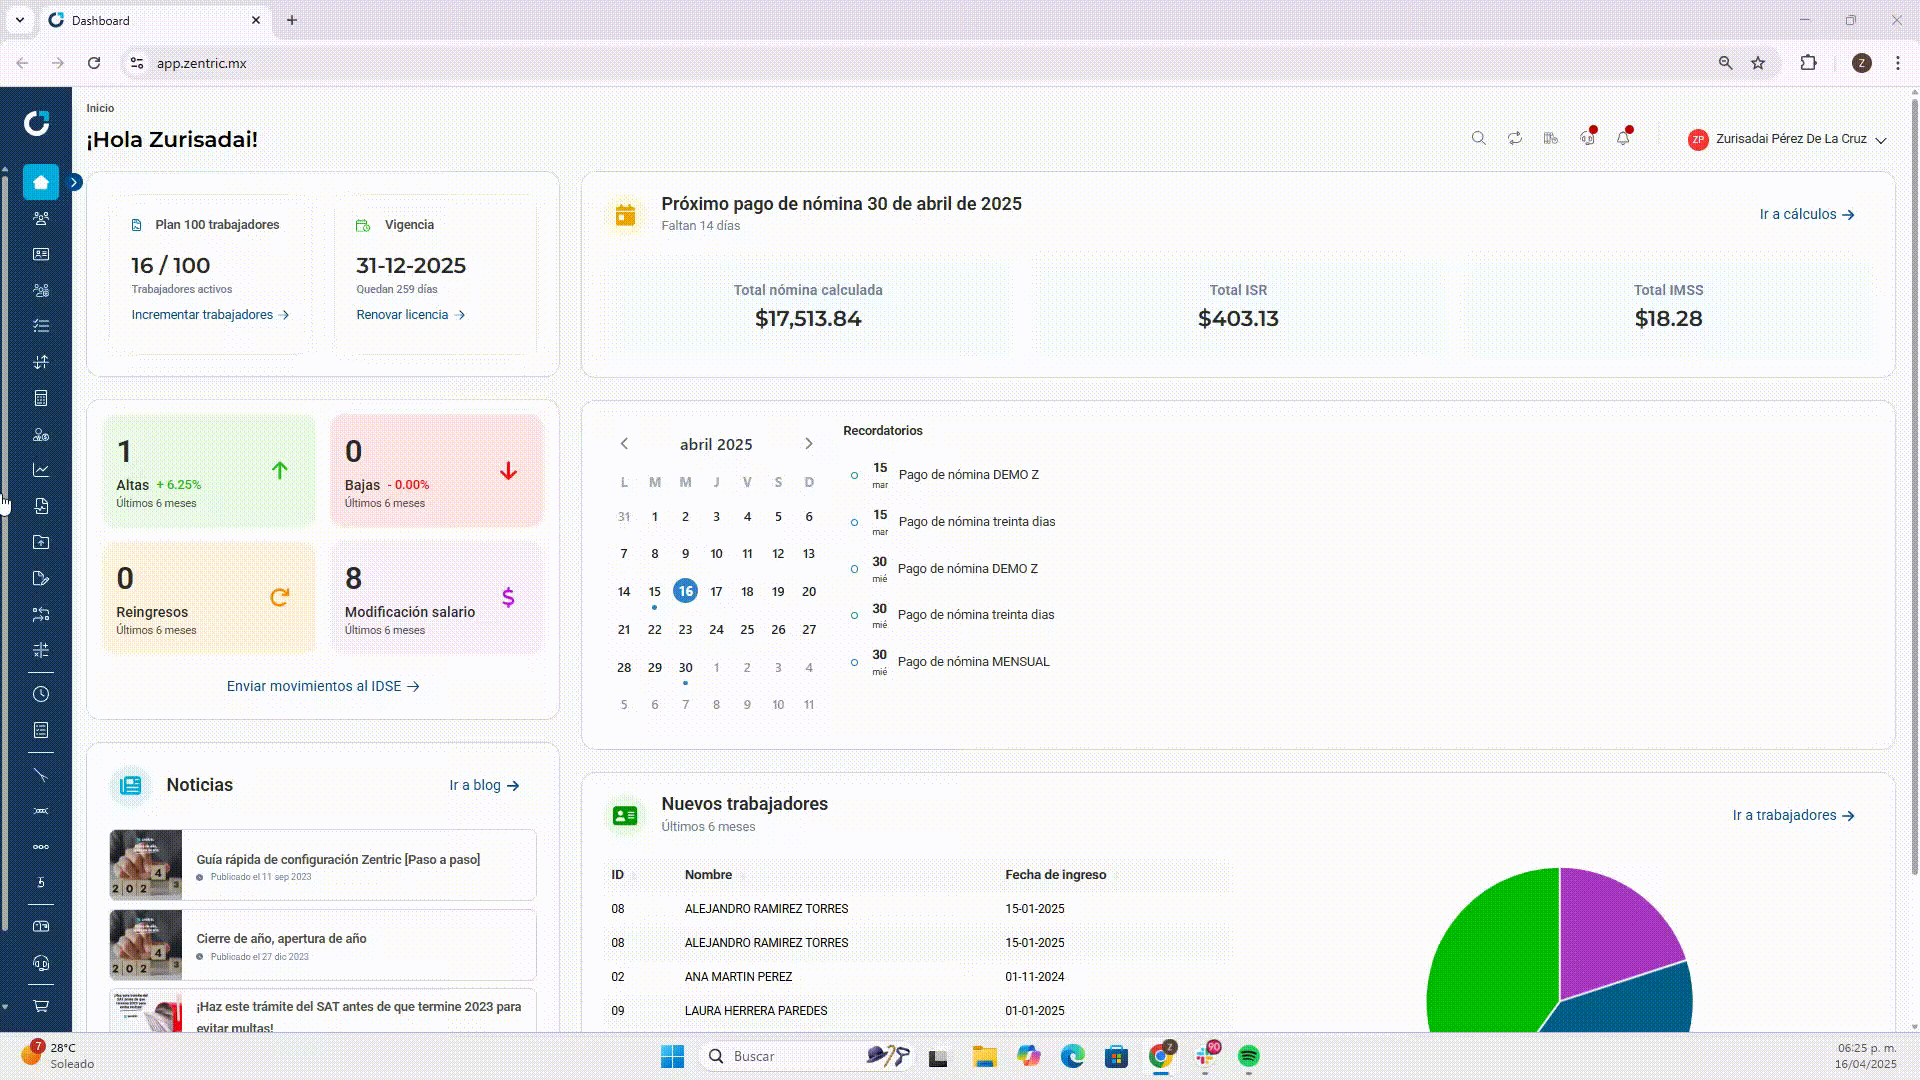The height and width of the screenshot is (1080, 1920).
Task: Click the Zentric logo
Action: pyautogui.click(x=37, y=123)
